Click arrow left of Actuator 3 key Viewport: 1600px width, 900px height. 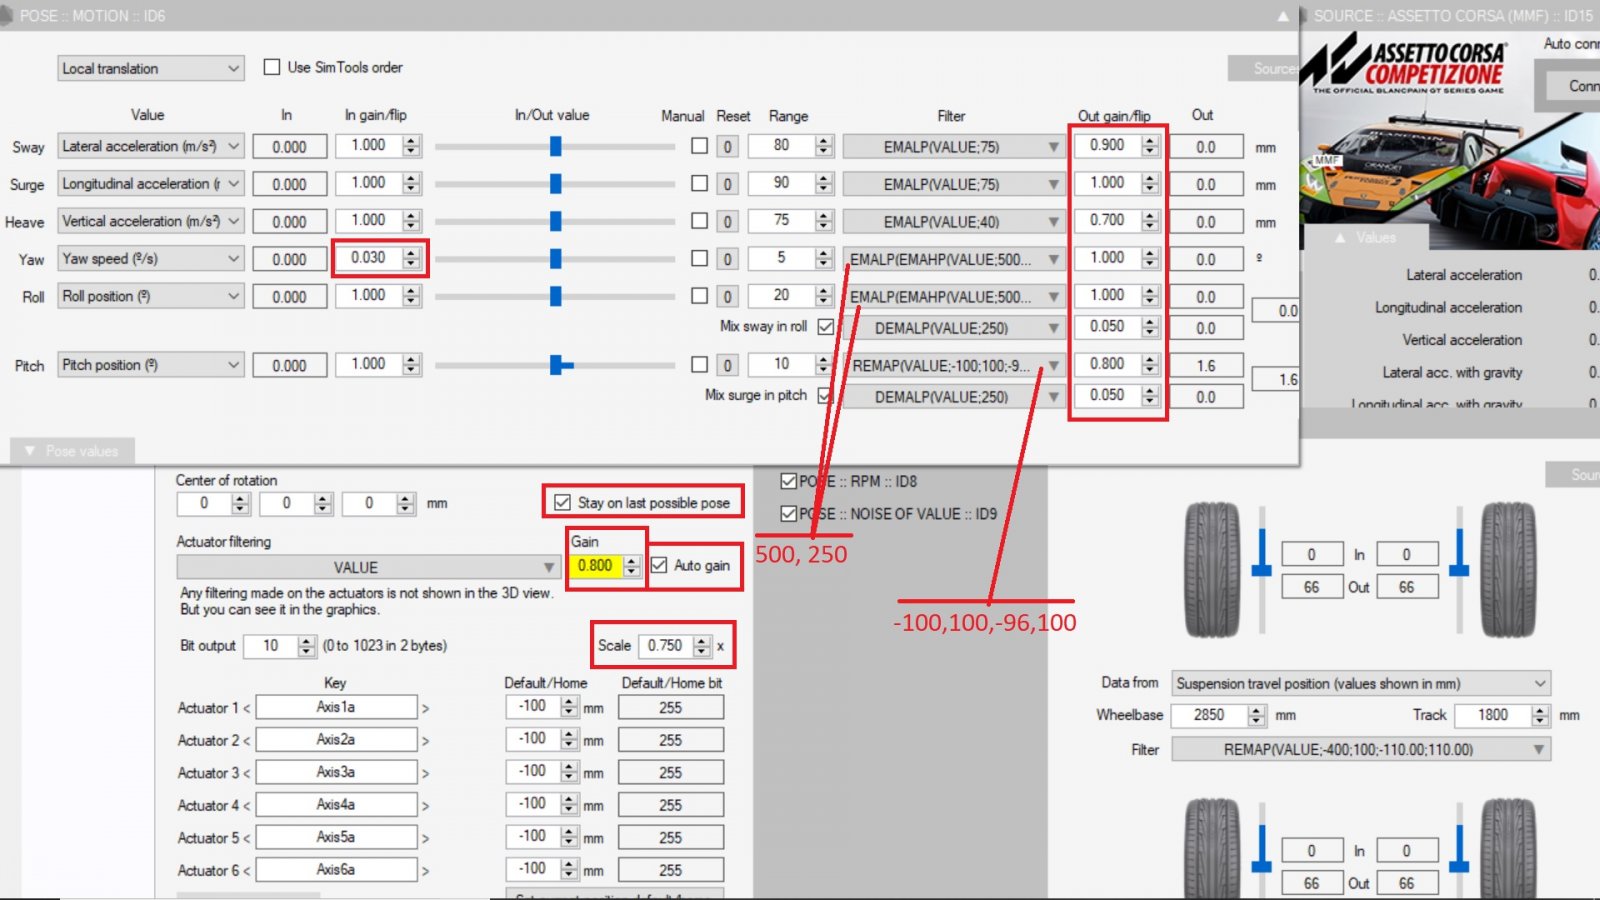tap(247, 773)
